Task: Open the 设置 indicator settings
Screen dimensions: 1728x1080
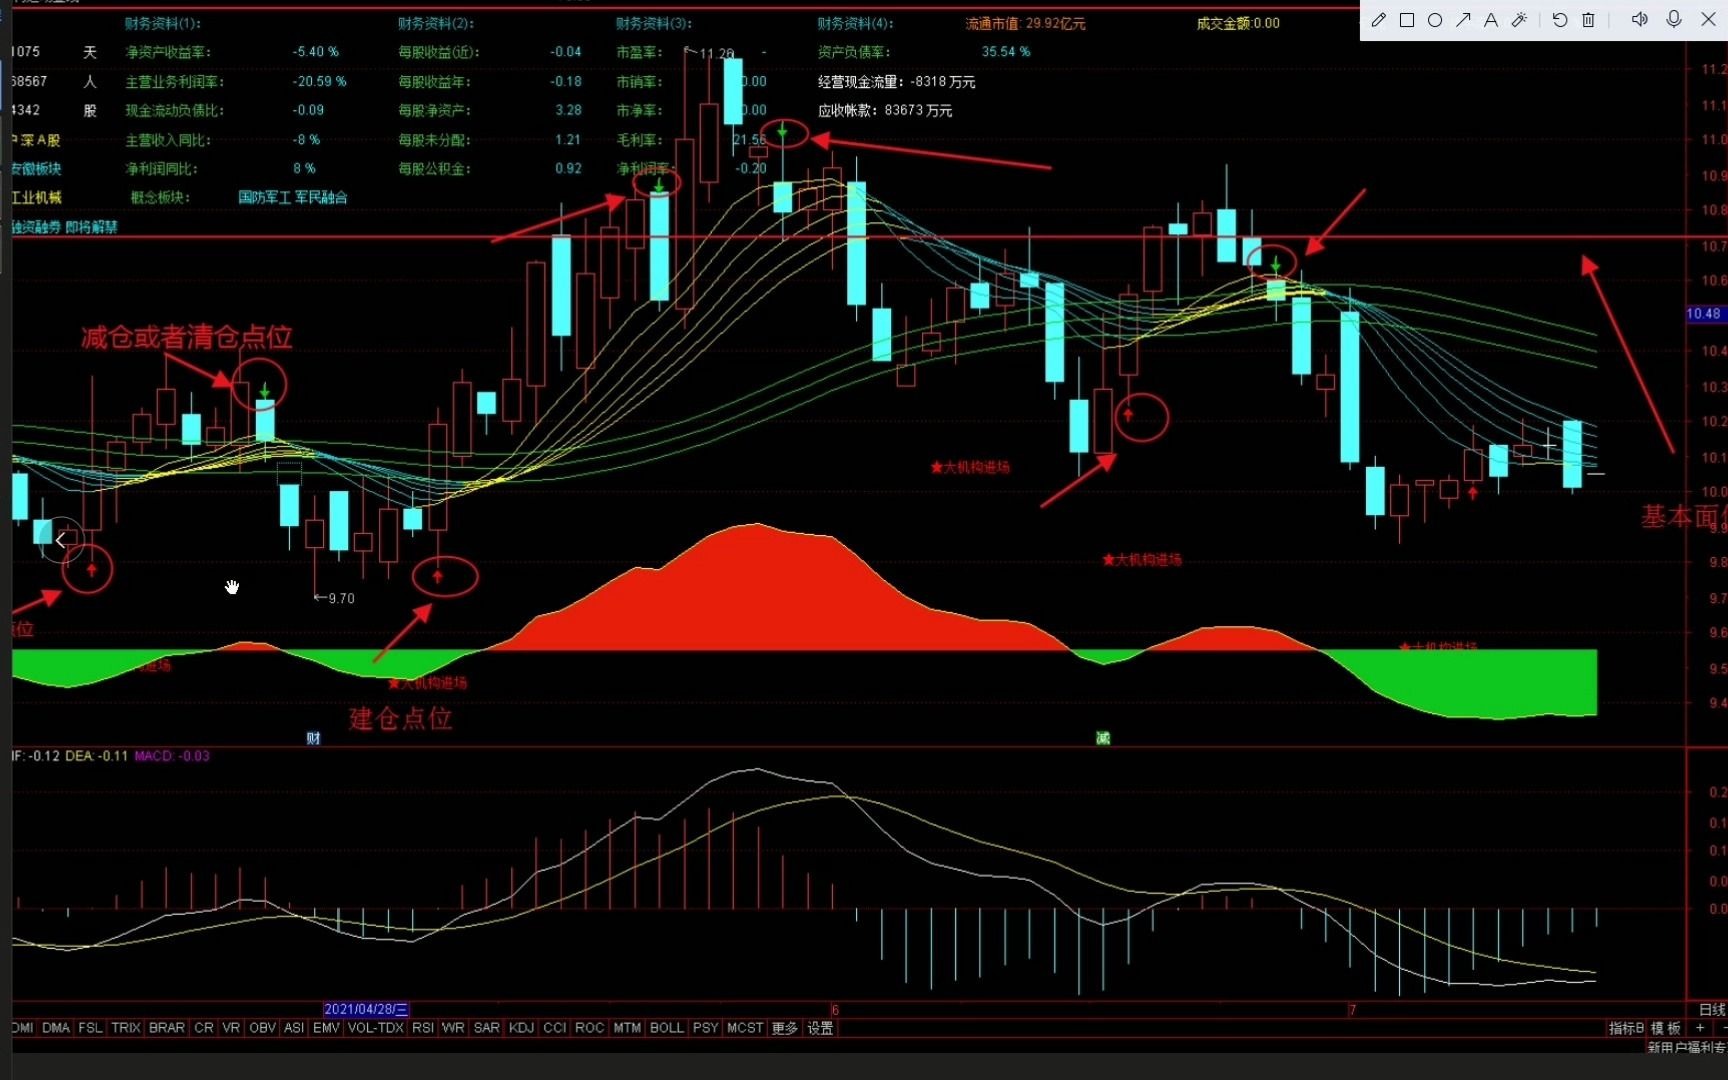Action: 820,1027
